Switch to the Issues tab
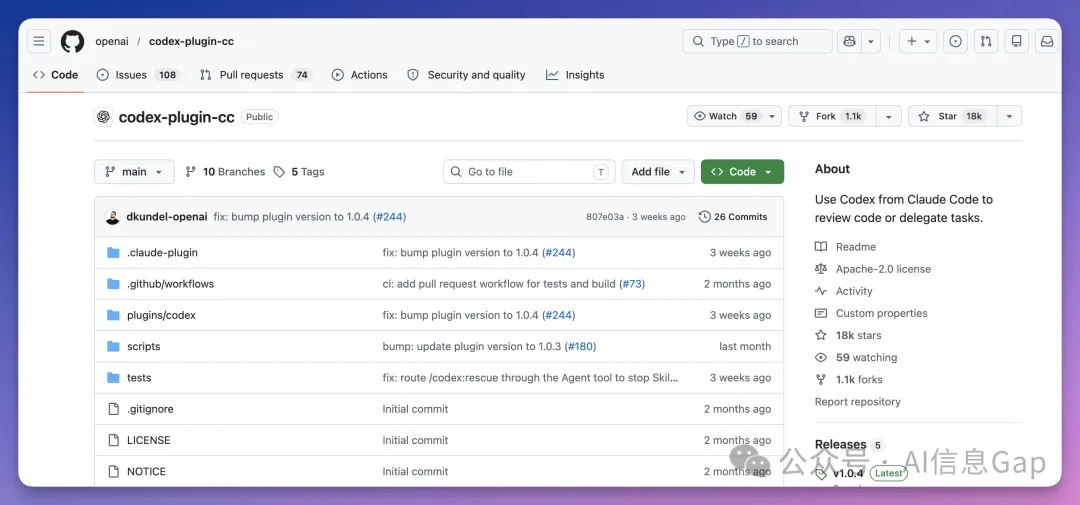 pos(137,75)
